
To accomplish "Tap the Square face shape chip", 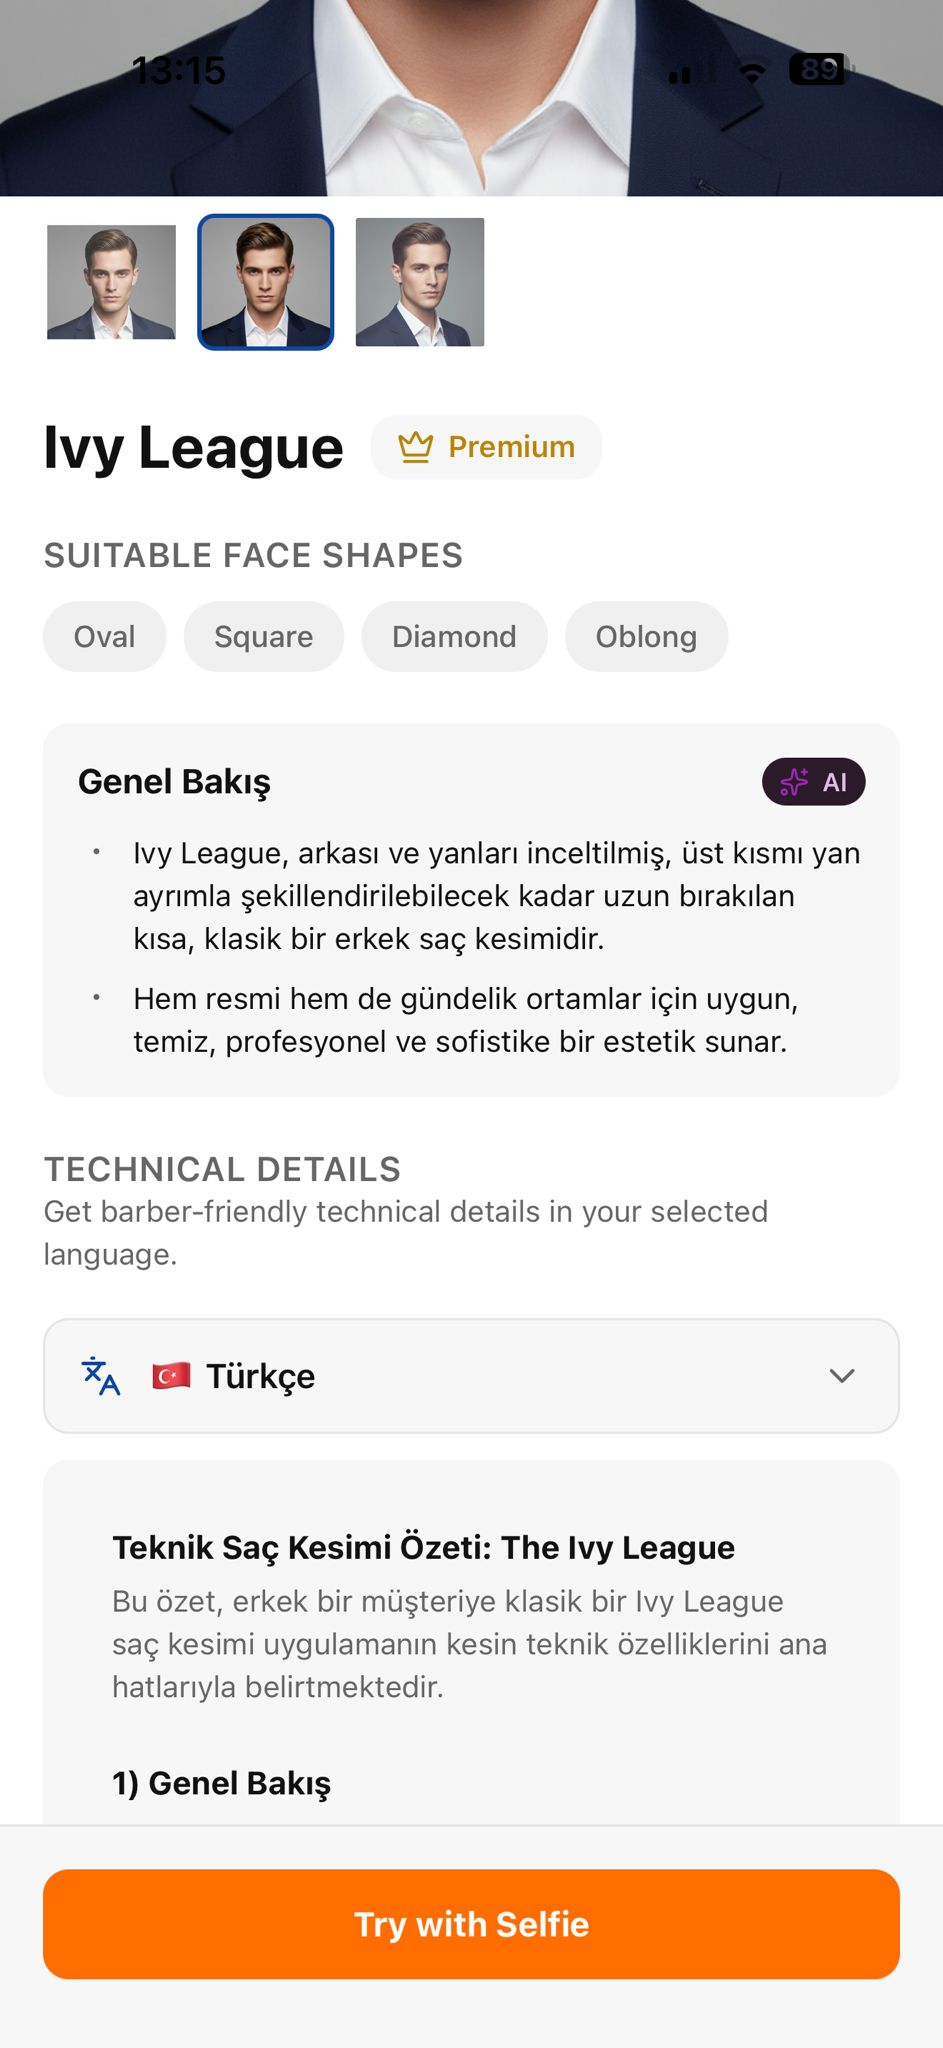I will pos(263,637).
